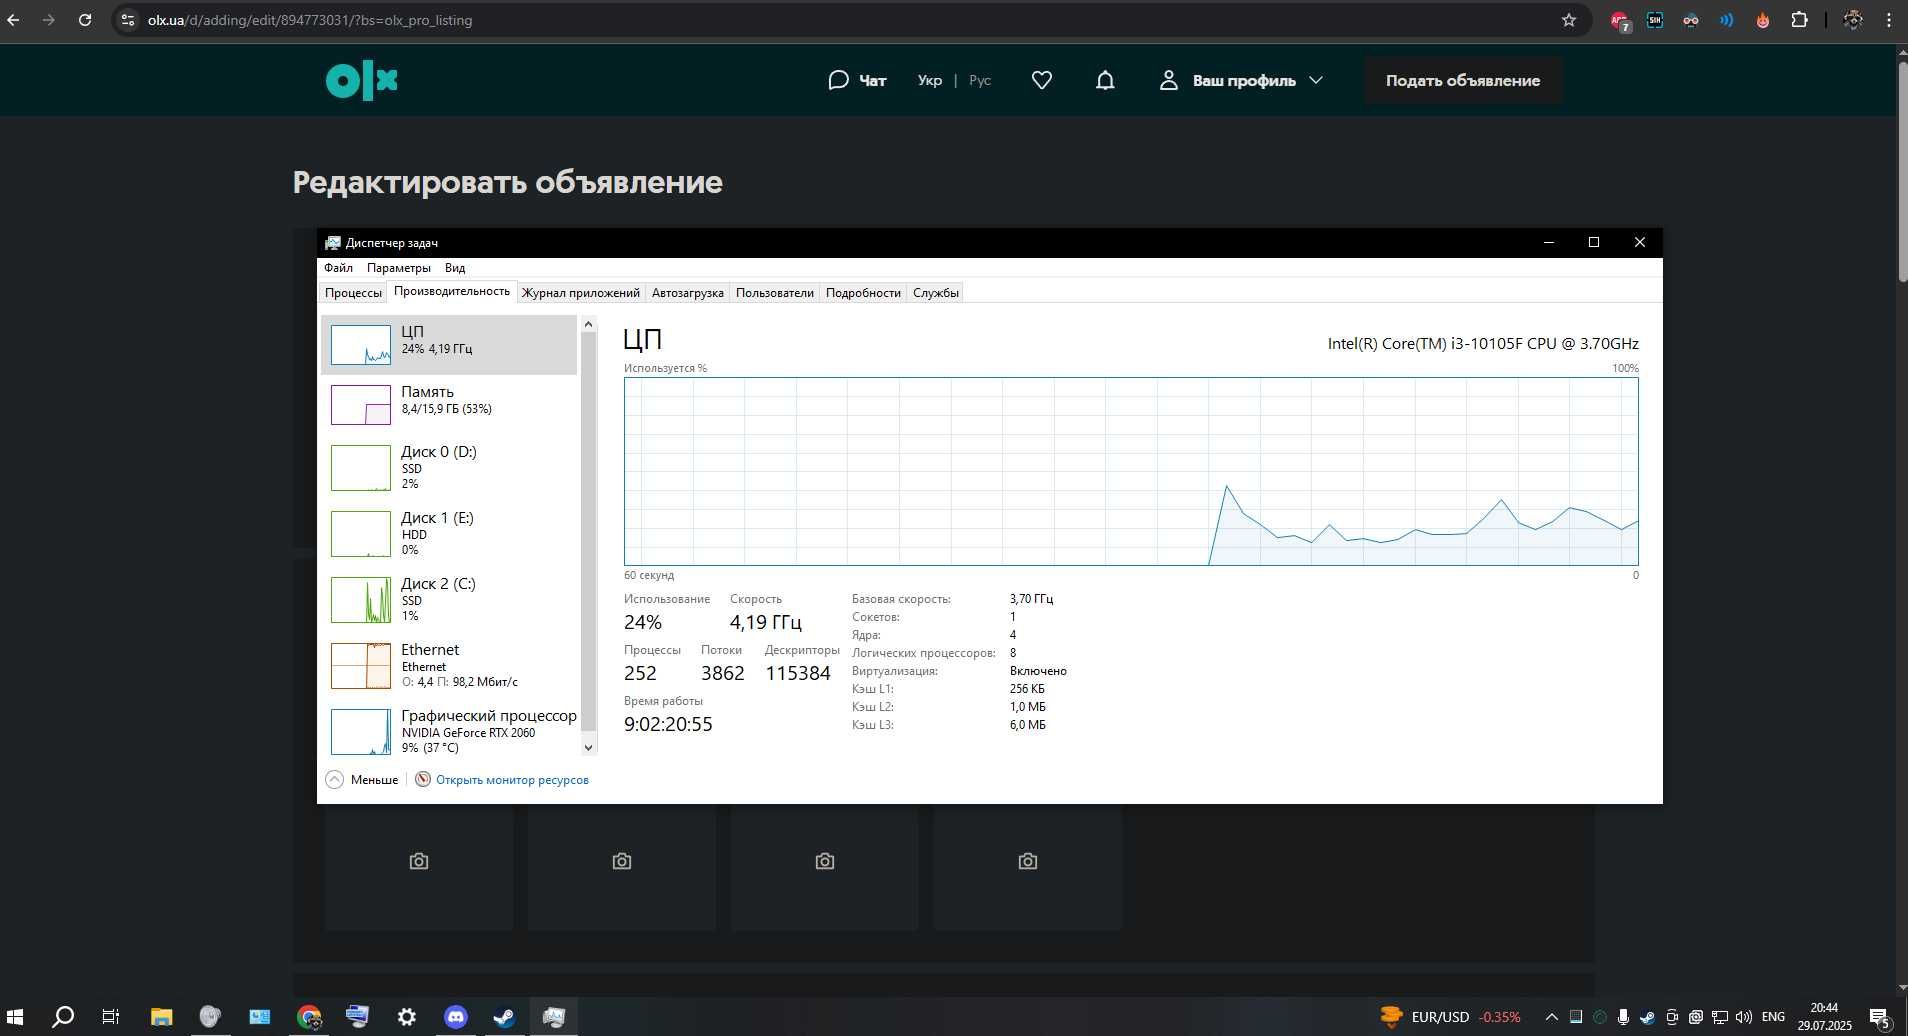Open the Windows Start menu
The image size is (1908, 1036).
point(15,1017)
